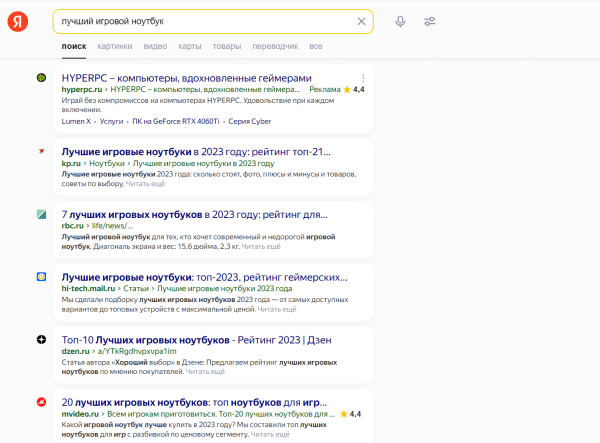Switch to the 'видео' tab

[x=155, y=46]
